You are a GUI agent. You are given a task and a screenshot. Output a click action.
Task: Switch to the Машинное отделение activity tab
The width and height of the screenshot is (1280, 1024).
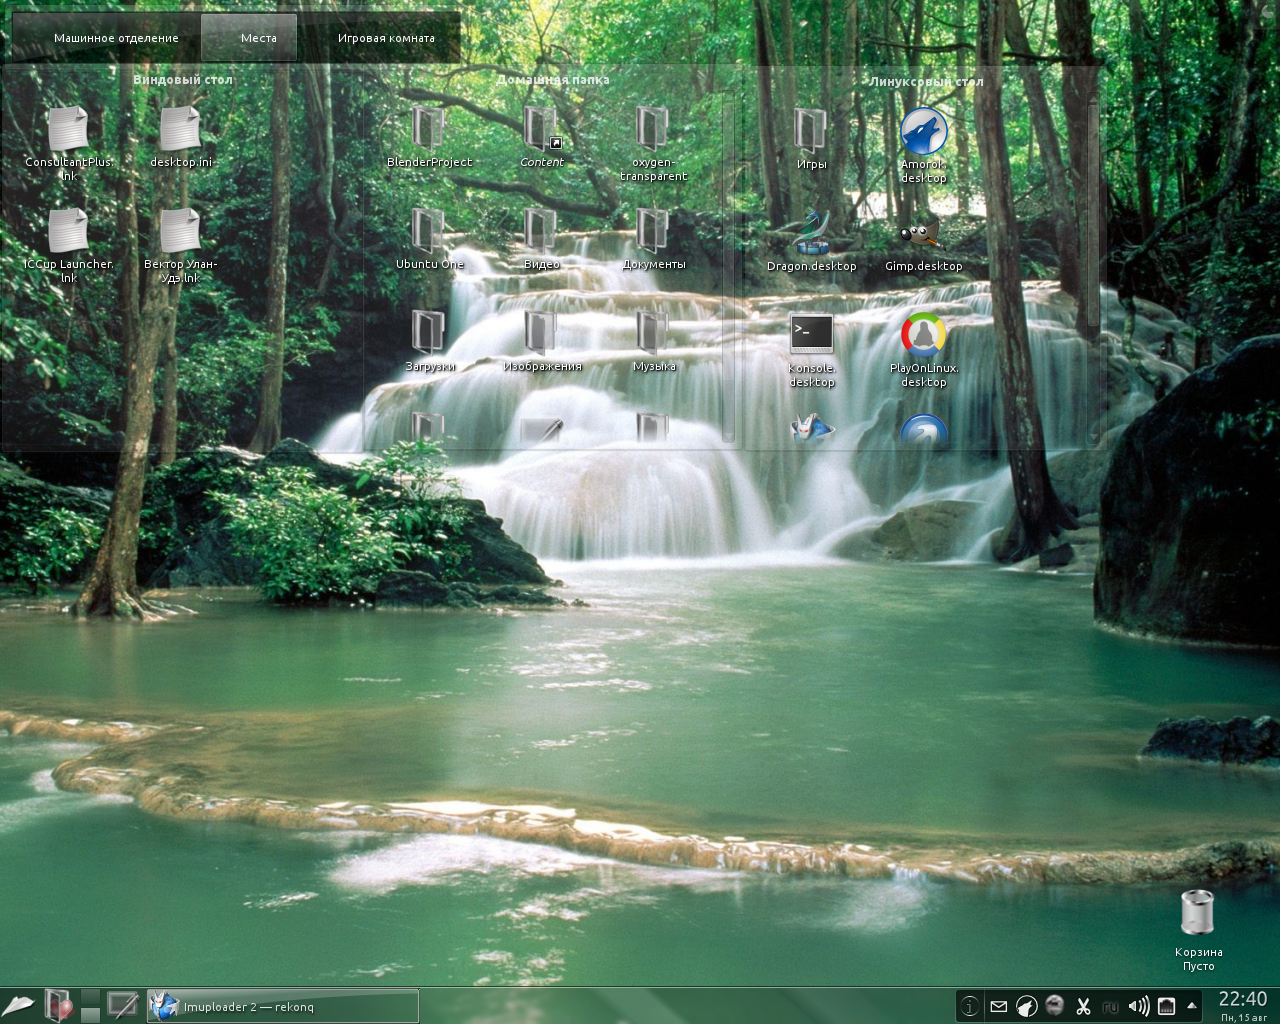coord(118,37)
